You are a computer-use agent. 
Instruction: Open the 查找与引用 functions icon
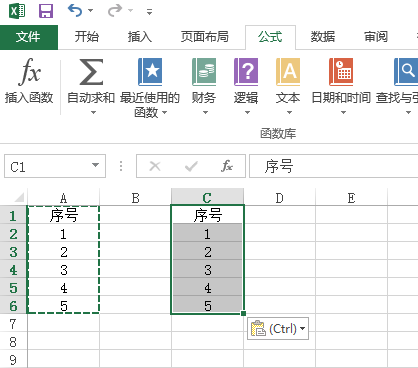point(406,72)
